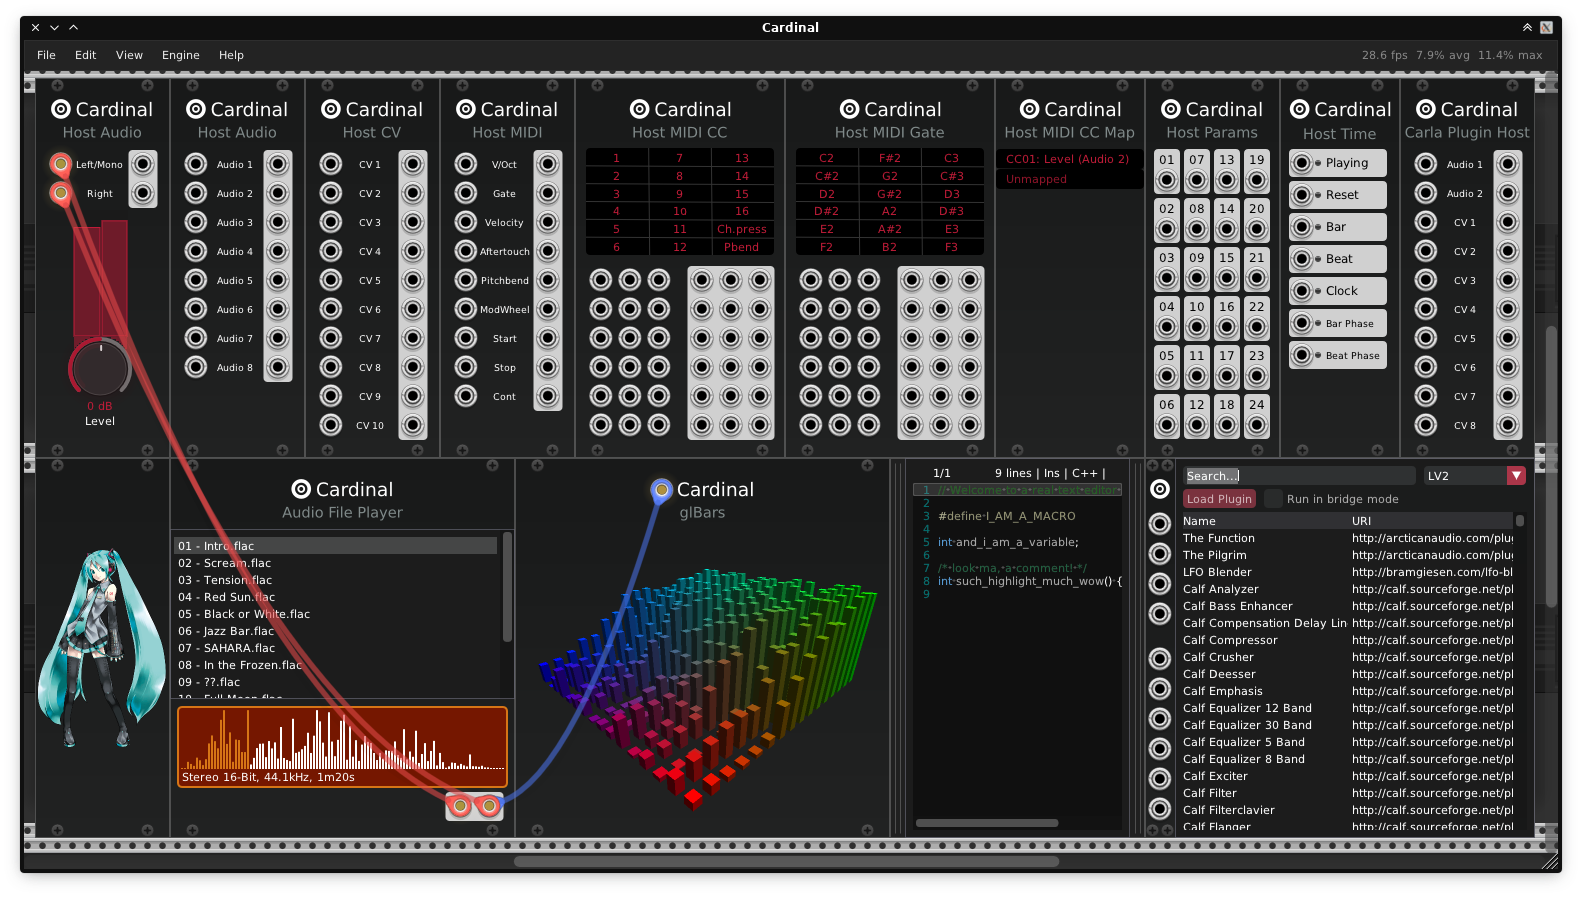Click the ModWheel output jack

(x=548, y=308)
